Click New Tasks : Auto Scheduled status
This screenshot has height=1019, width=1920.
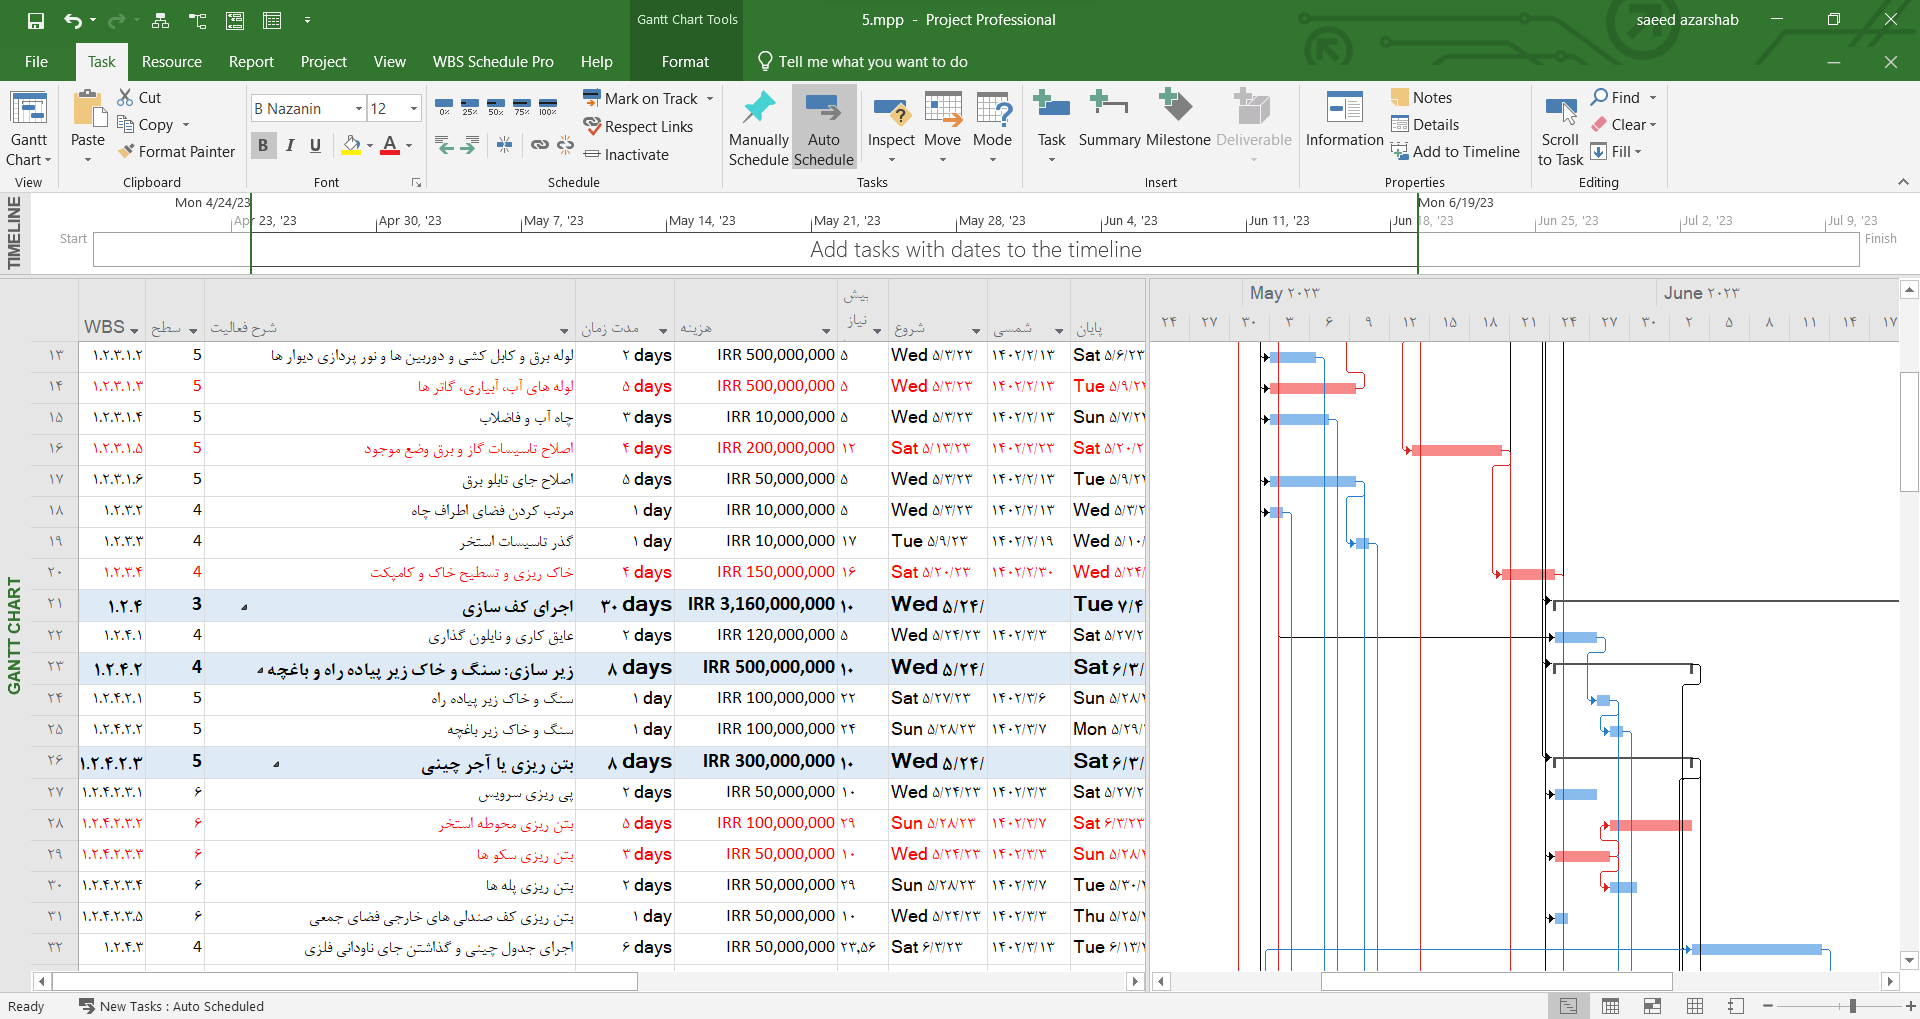coord(171,1006)
